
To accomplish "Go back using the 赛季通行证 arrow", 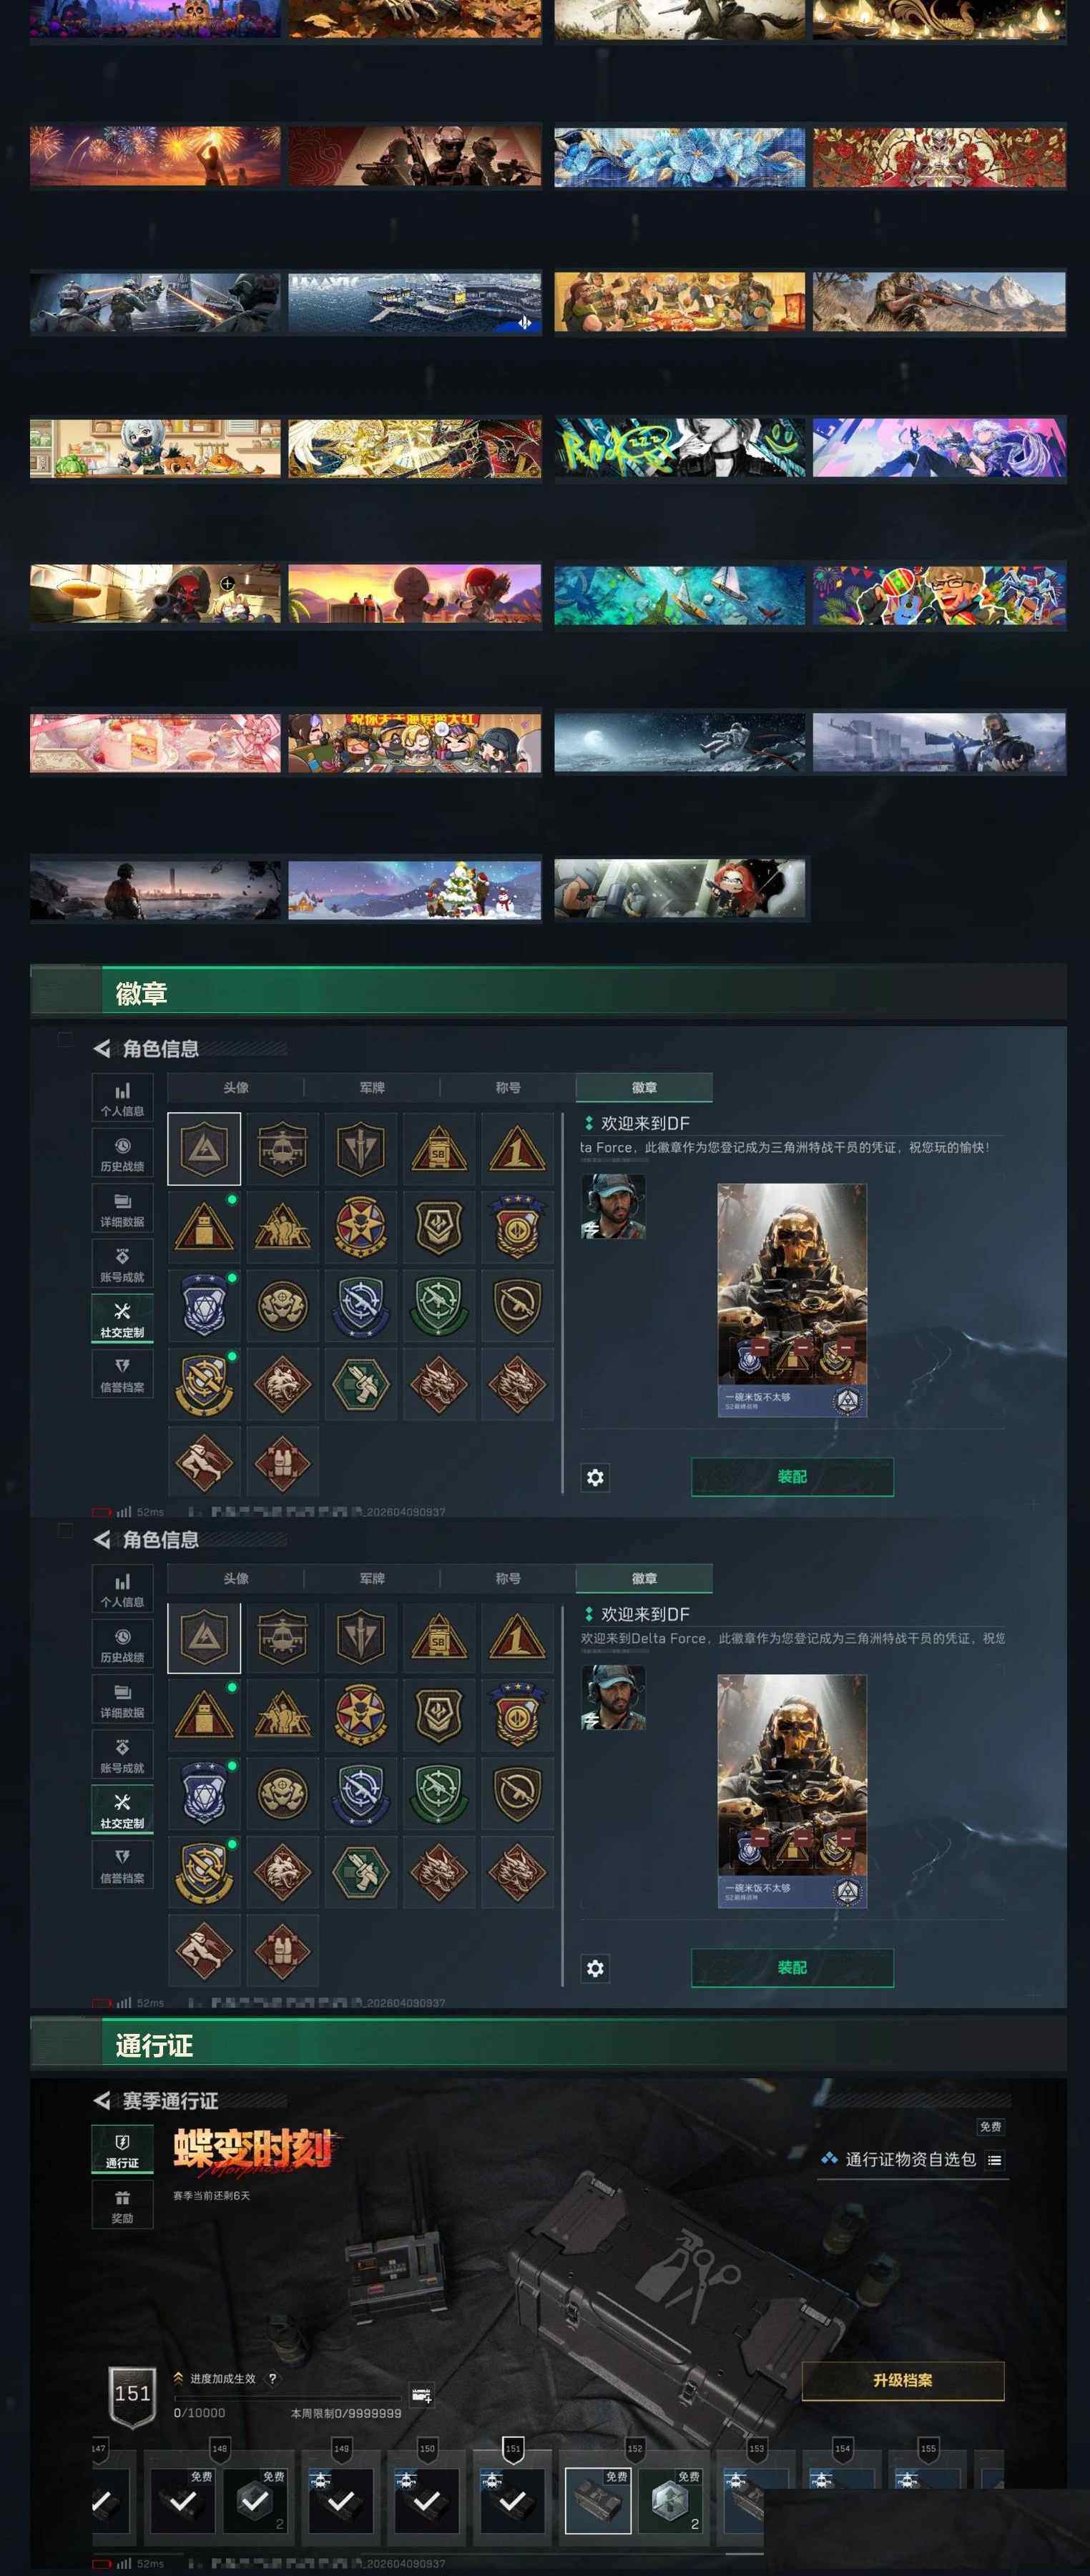I will (101, 2100).
